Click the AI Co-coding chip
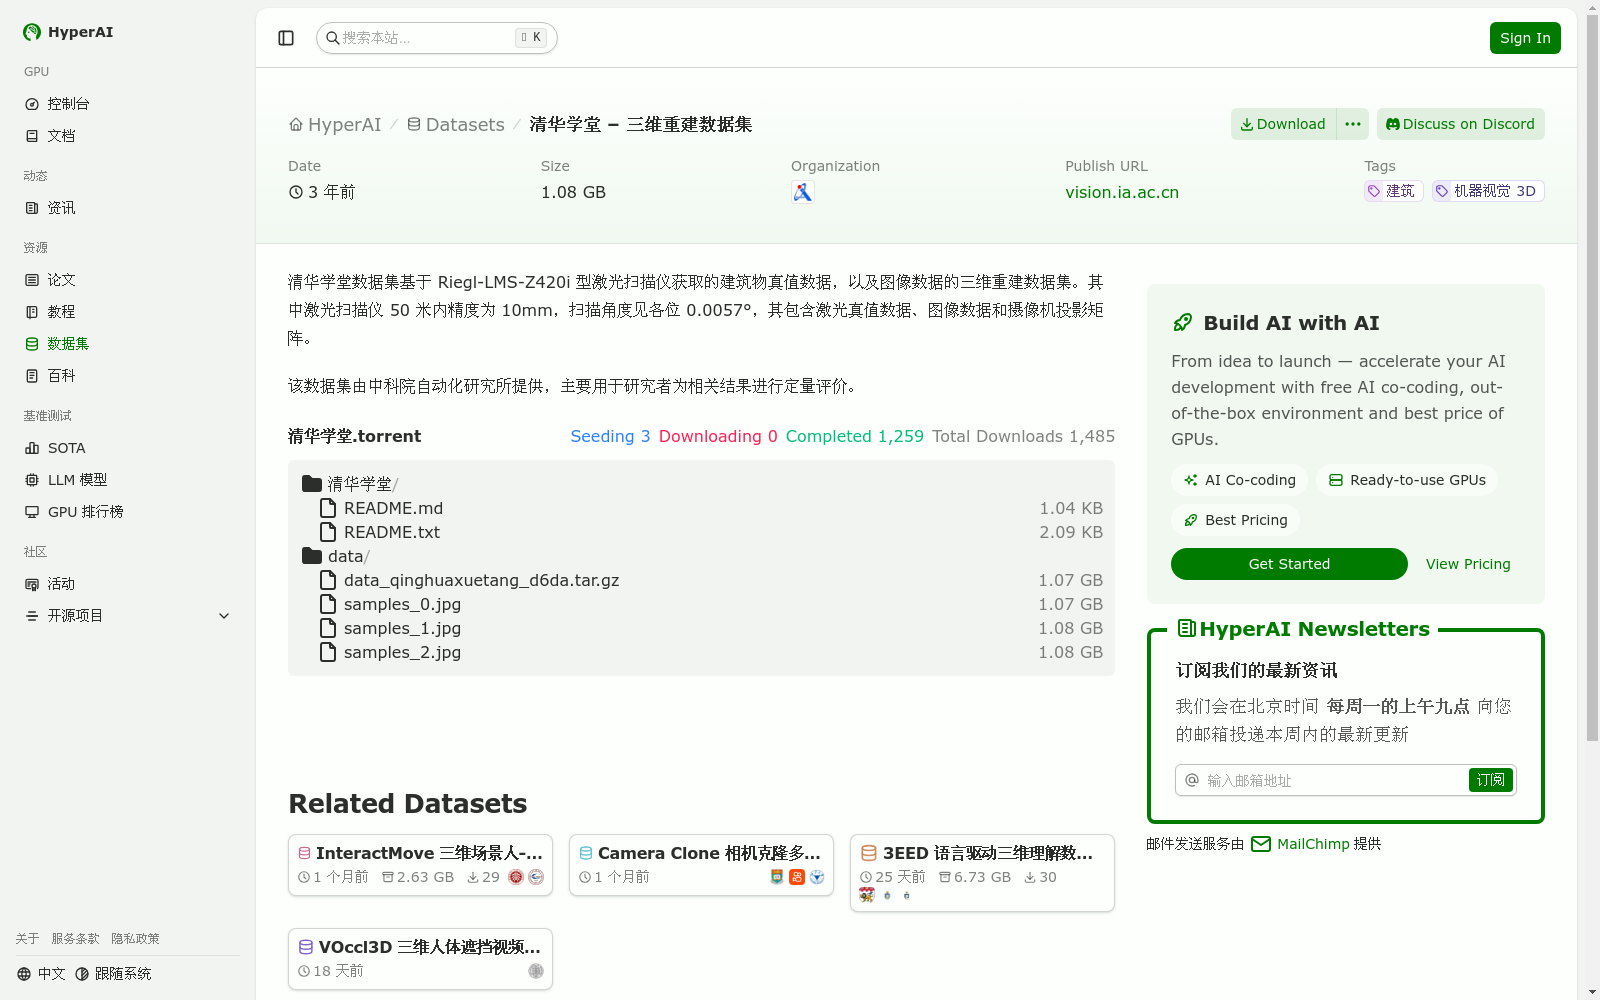1600x1000 pixels. point(1239,480)
